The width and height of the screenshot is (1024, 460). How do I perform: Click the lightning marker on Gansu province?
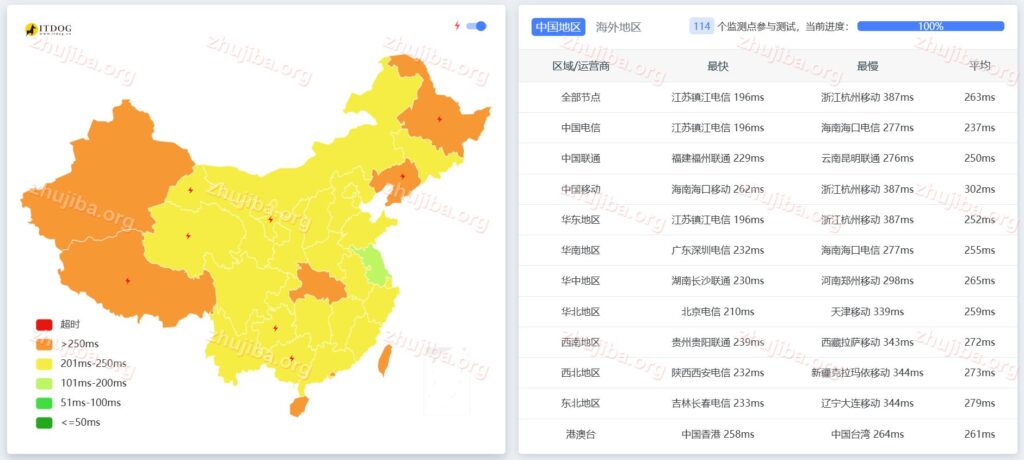click(x=190, y=190)
